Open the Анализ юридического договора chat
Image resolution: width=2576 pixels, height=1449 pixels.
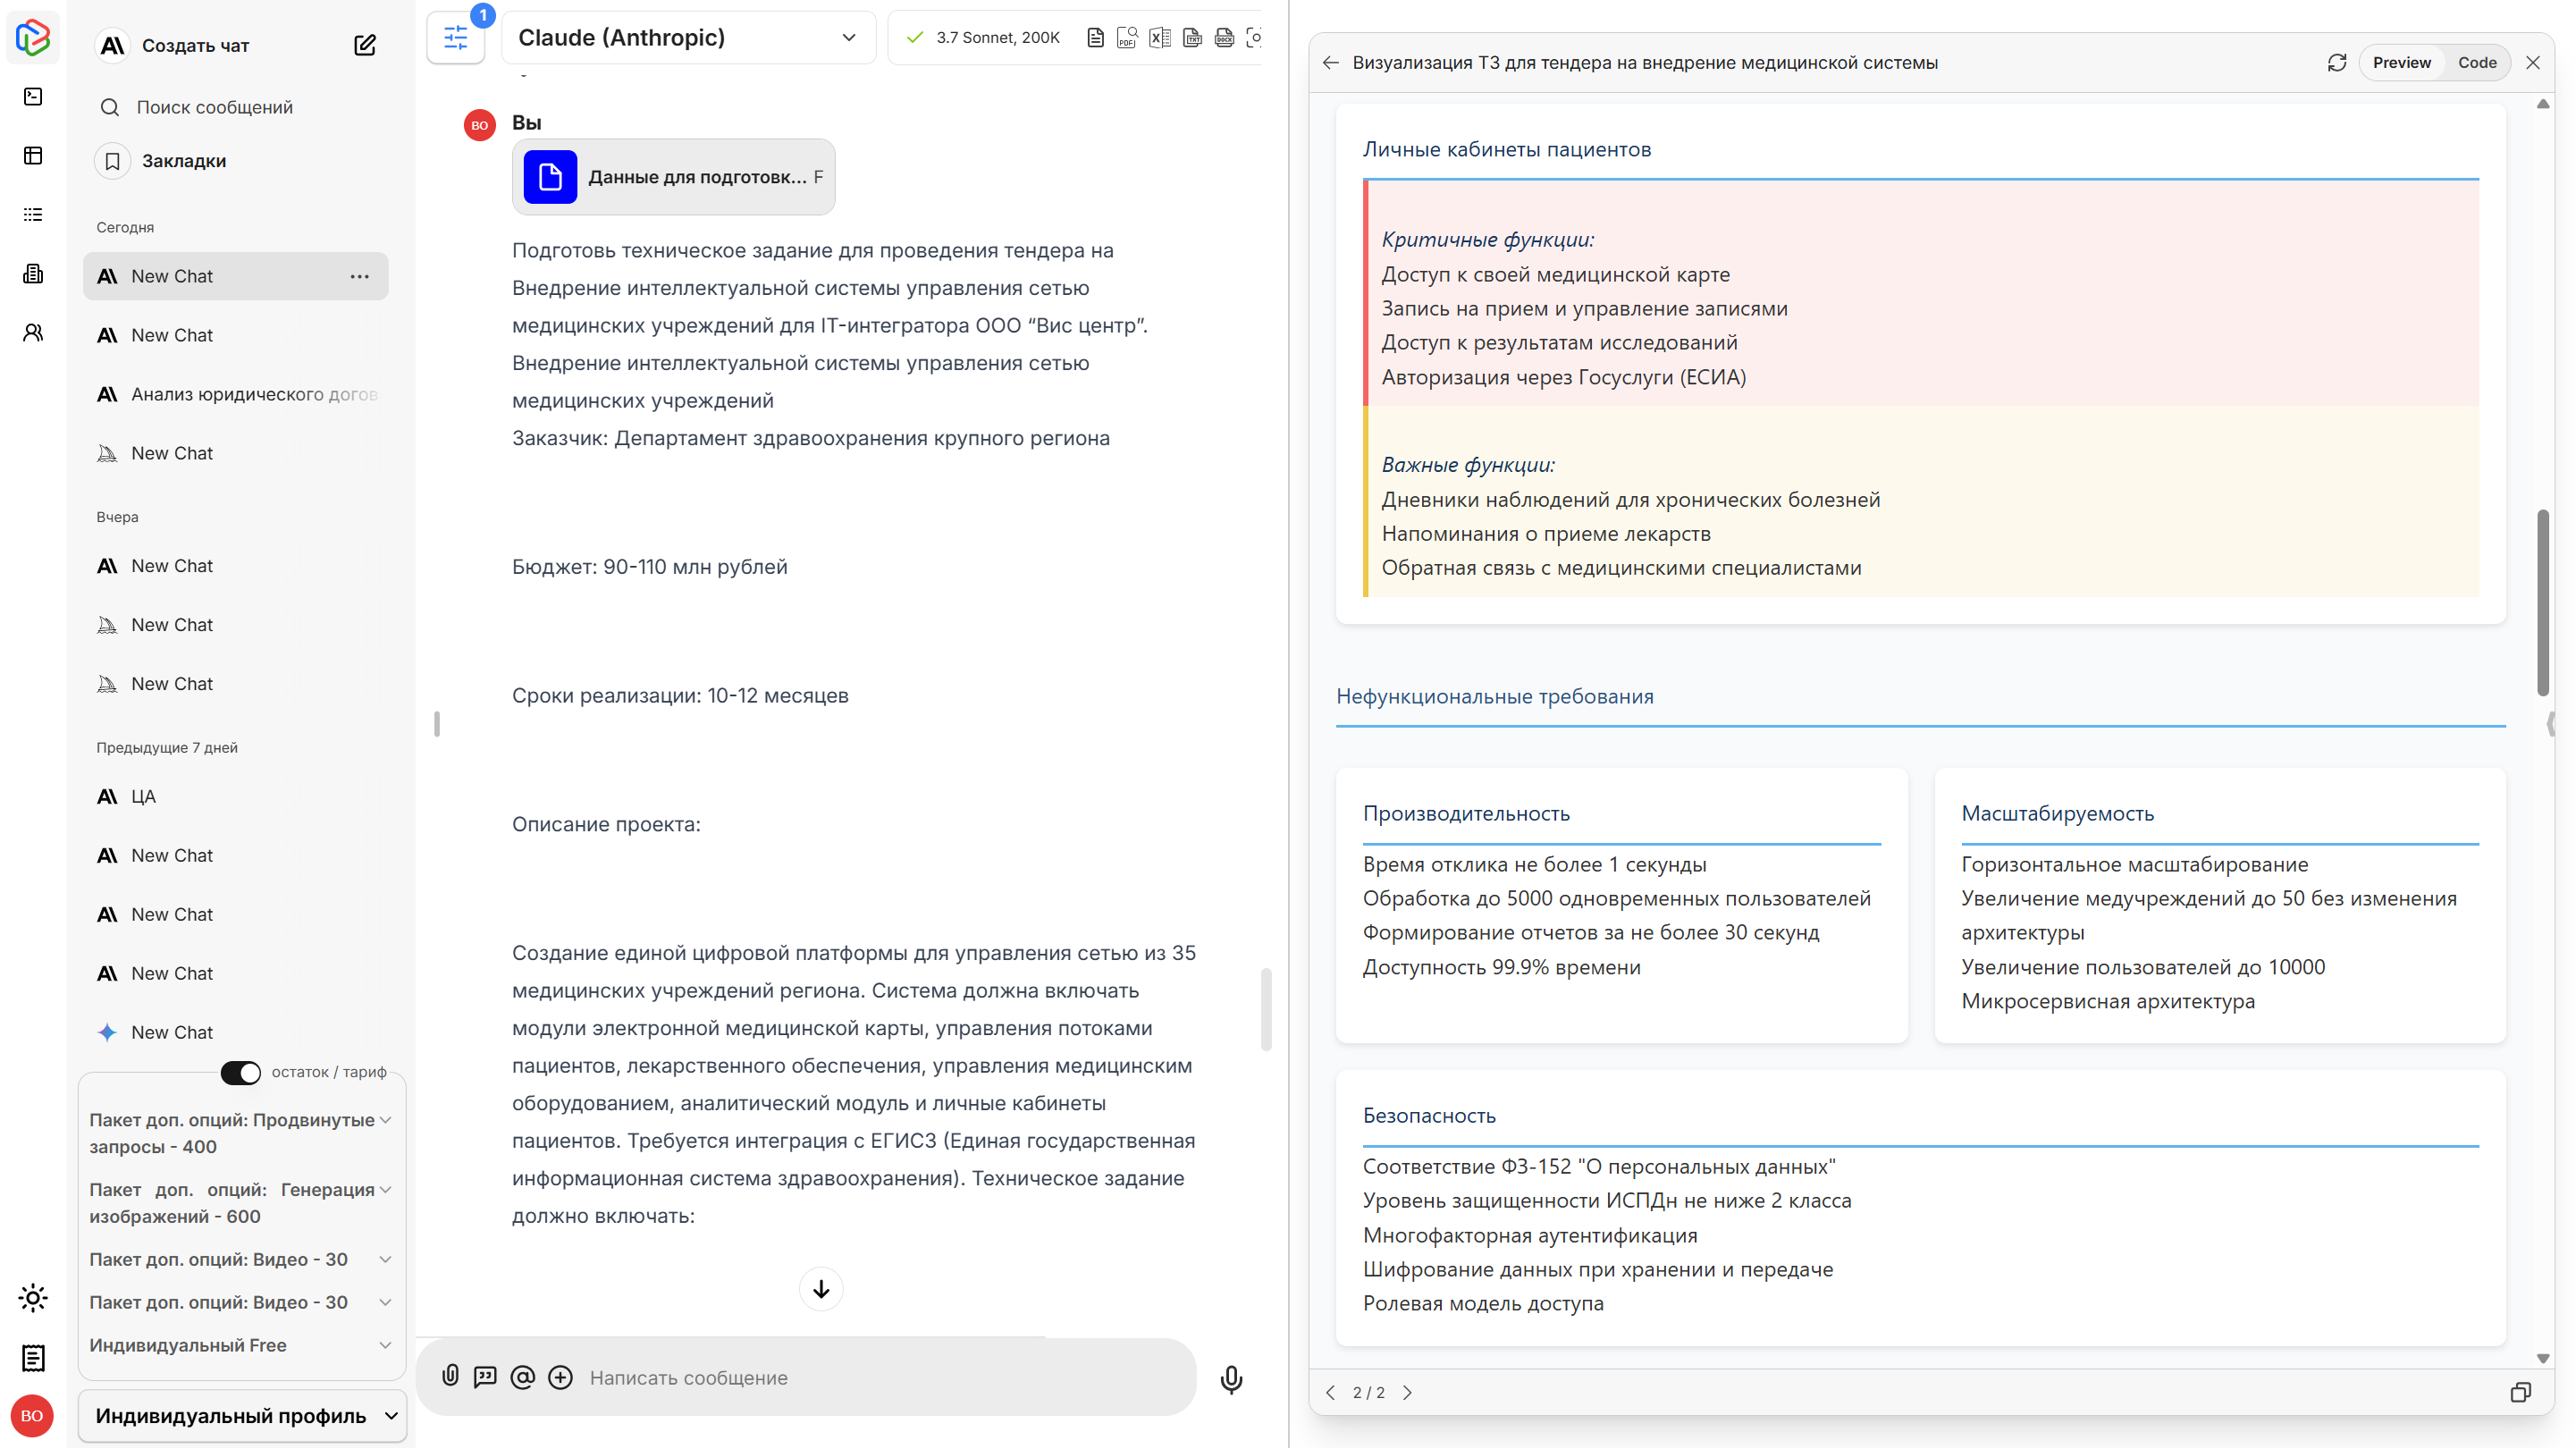click(236, 394)
